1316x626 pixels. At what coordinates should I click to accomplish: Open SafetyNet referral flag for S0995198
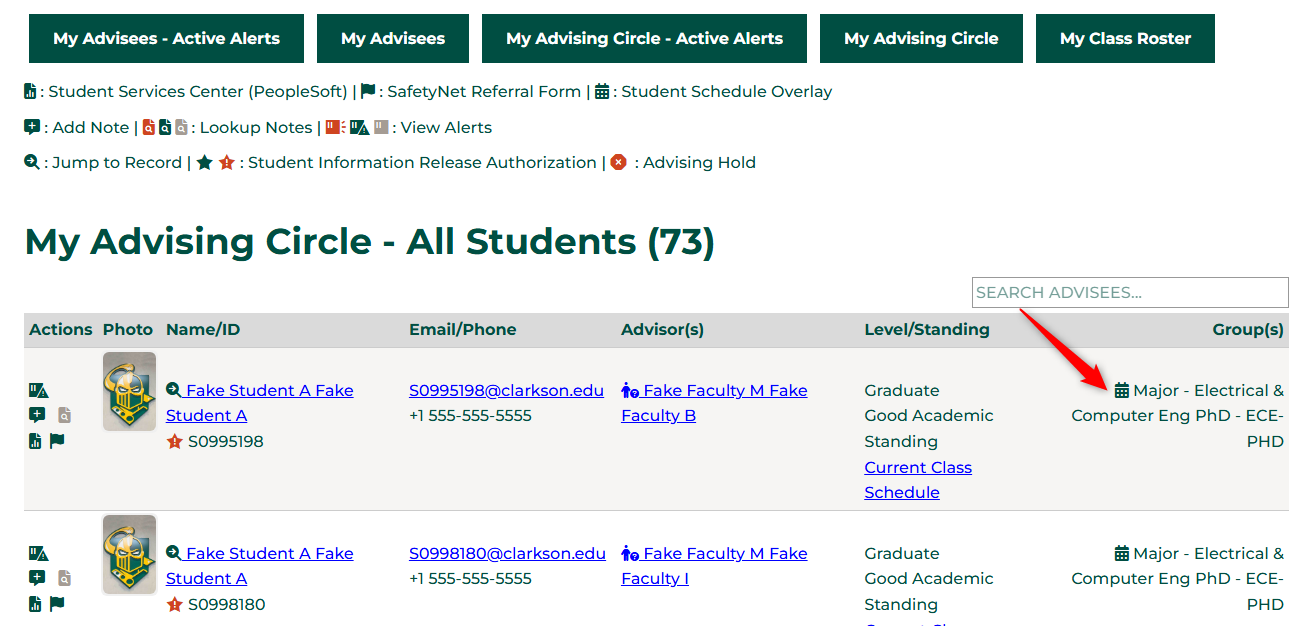click(x=57, y=440)
